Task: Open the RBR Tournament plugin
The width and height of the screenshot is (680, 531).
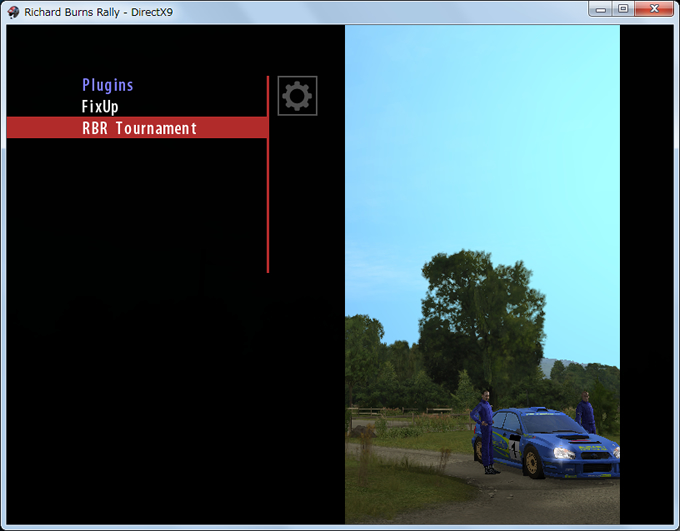Action: [137, 128]
